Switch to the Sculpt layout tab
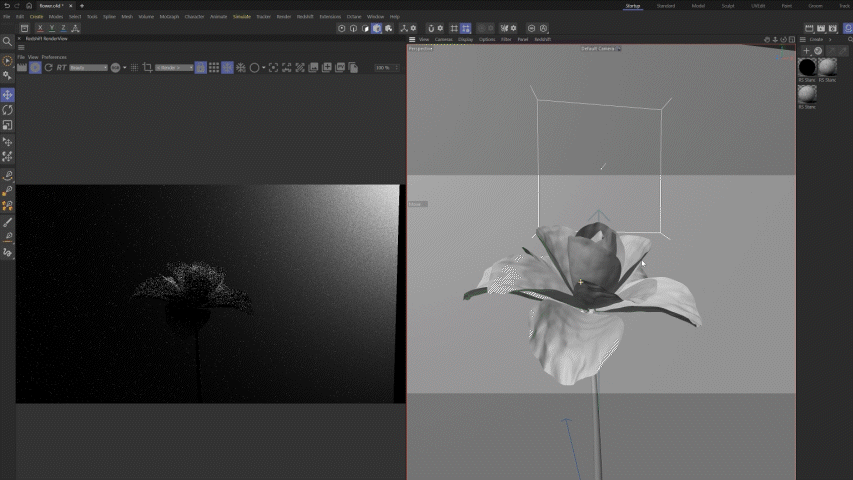 point(727,6)
